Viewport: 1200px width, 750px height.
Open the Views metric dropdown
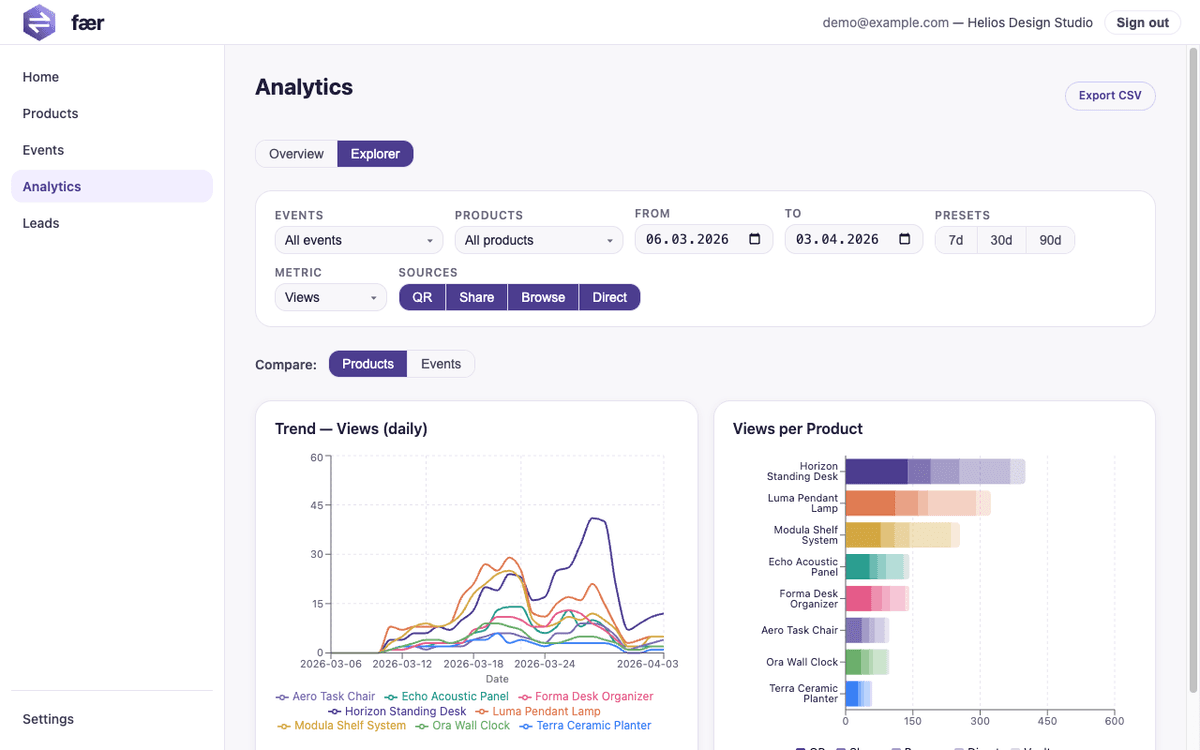[x=330, y=297]
